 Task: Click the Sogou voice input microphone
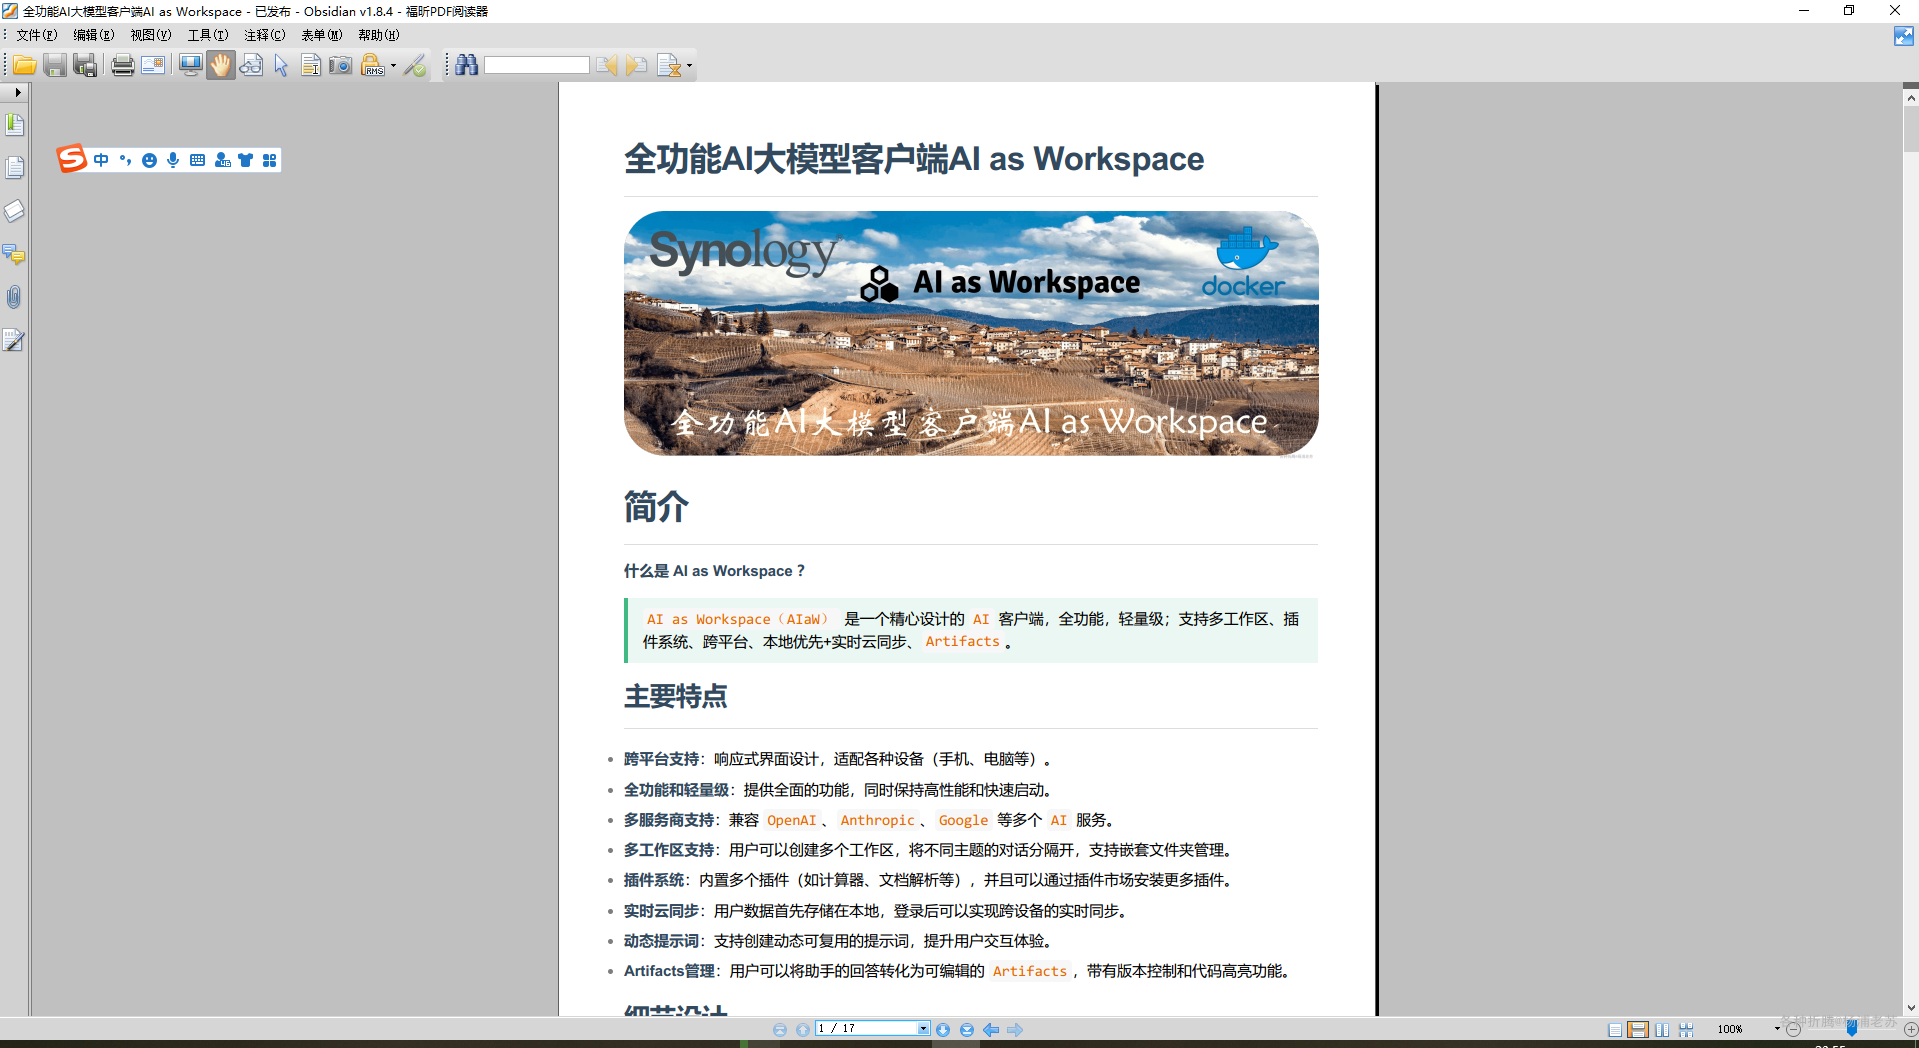tap(173, 160)
